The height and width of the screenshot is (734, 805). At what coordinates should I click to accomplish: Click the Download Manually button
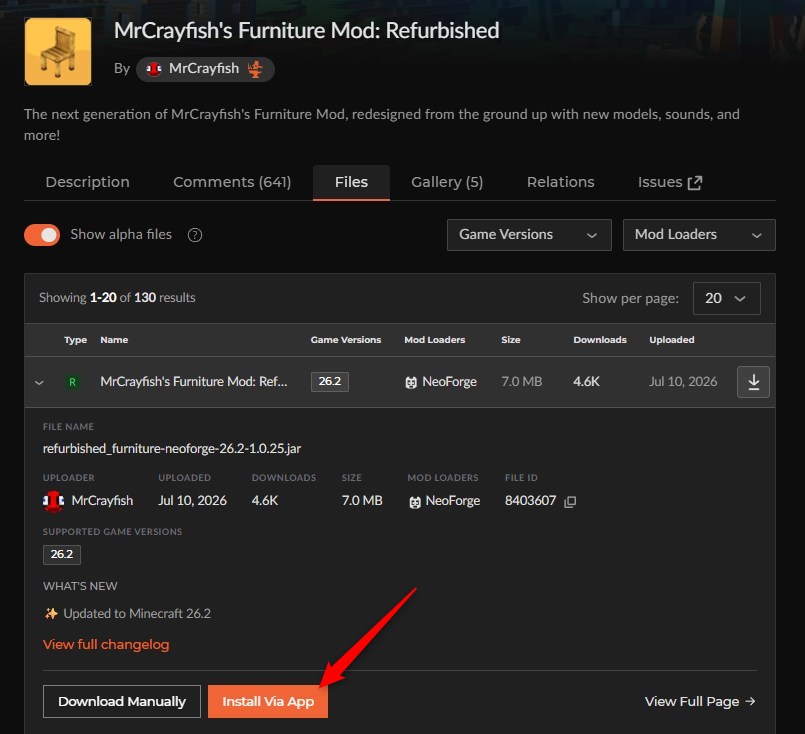[122, 702]
